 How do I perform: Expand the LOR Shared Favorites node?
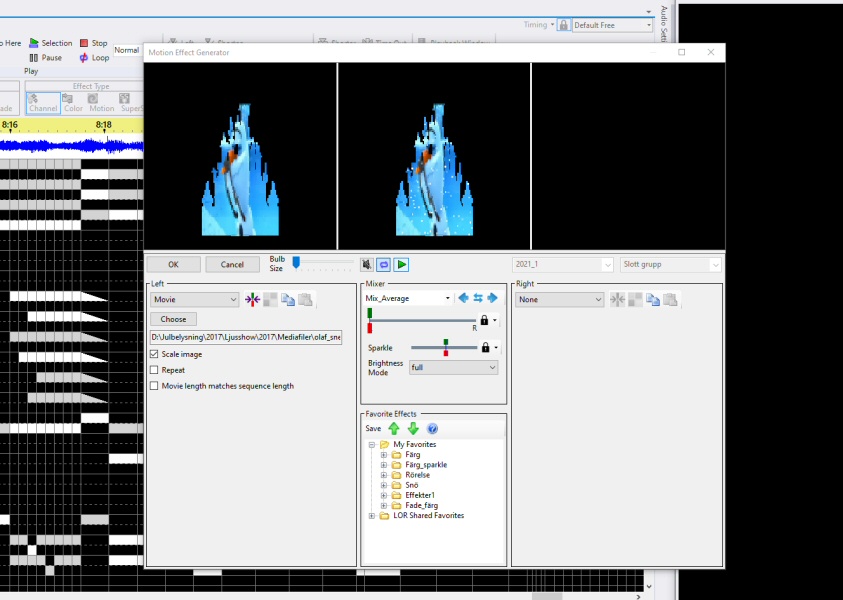coord(372,516)
